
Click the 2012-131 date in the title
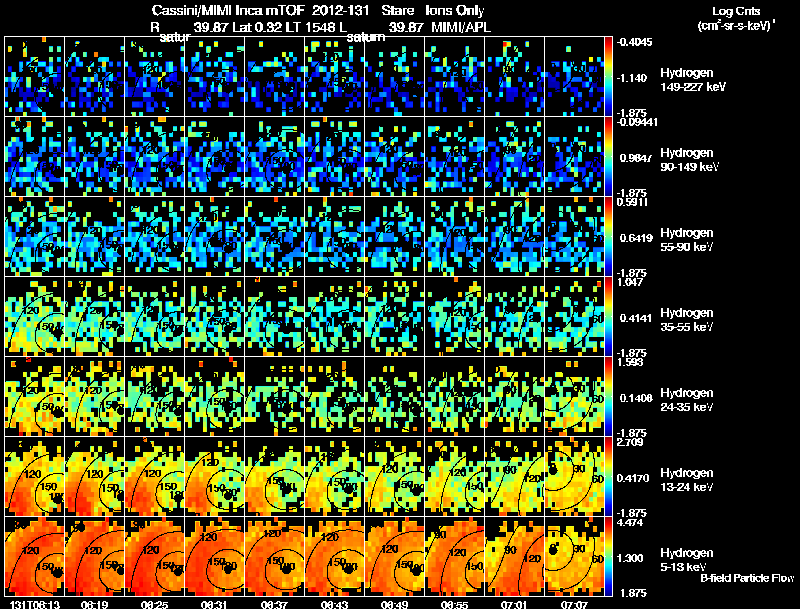pos(341,11)
